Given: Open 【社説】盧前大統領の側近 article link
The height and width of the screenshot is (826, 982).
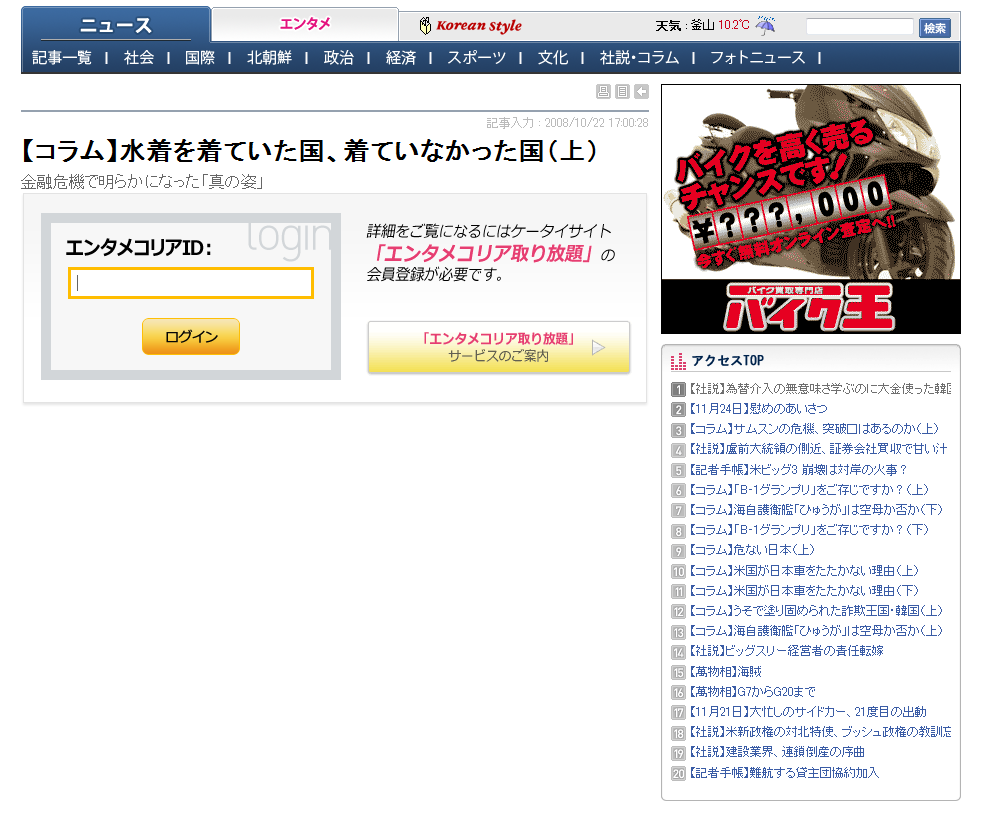Looking at the screenshot, I should [818, 449].
